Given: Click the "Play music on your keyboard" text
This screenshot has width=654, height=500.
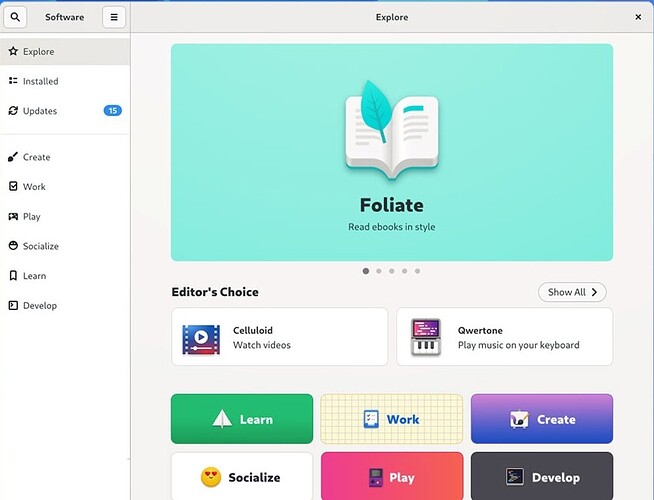Looking at the screenshot, I should [x=518, y=345].
